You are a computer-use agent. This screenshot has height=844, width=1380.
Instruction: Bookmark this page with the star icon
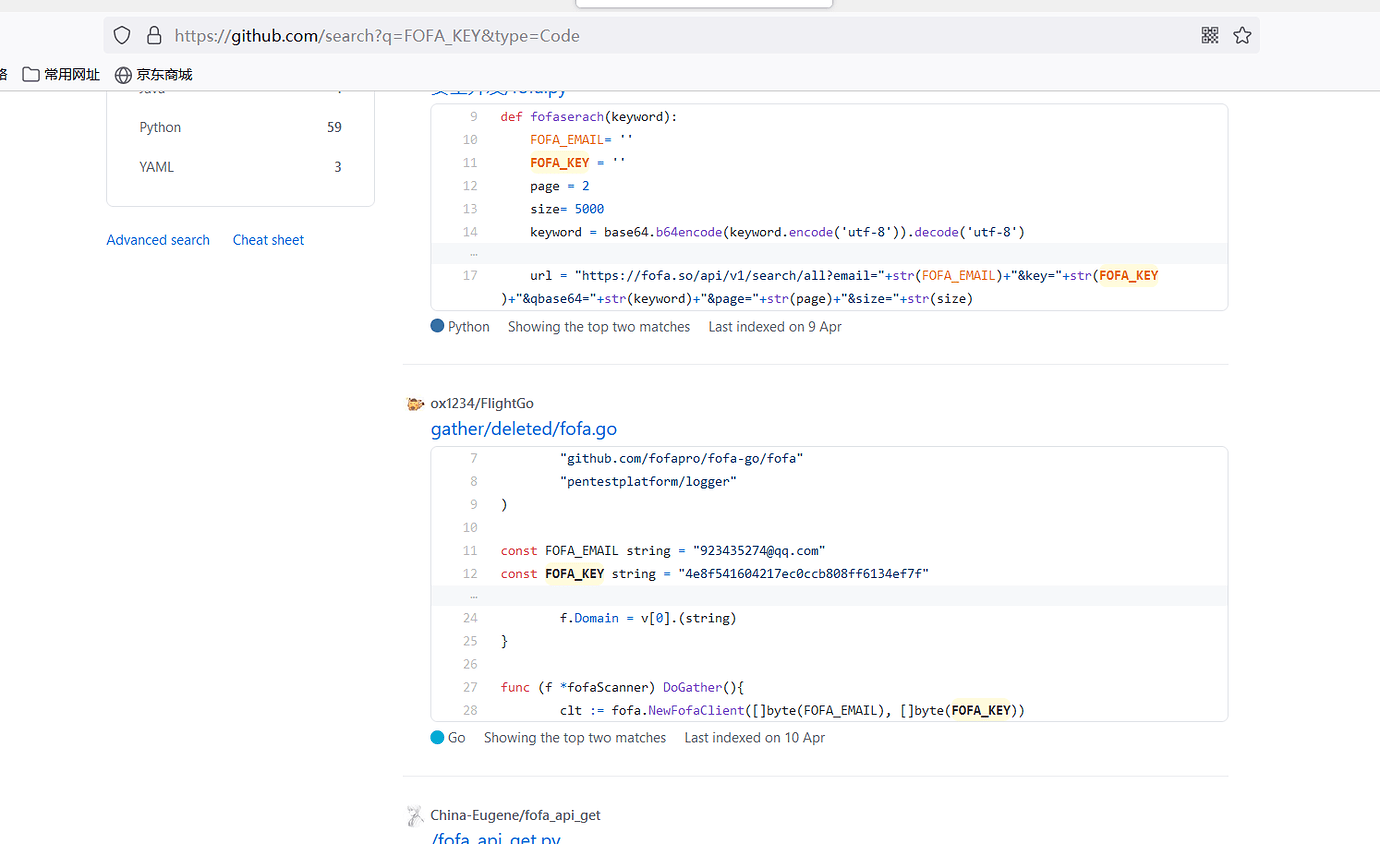pos(1242,36)
